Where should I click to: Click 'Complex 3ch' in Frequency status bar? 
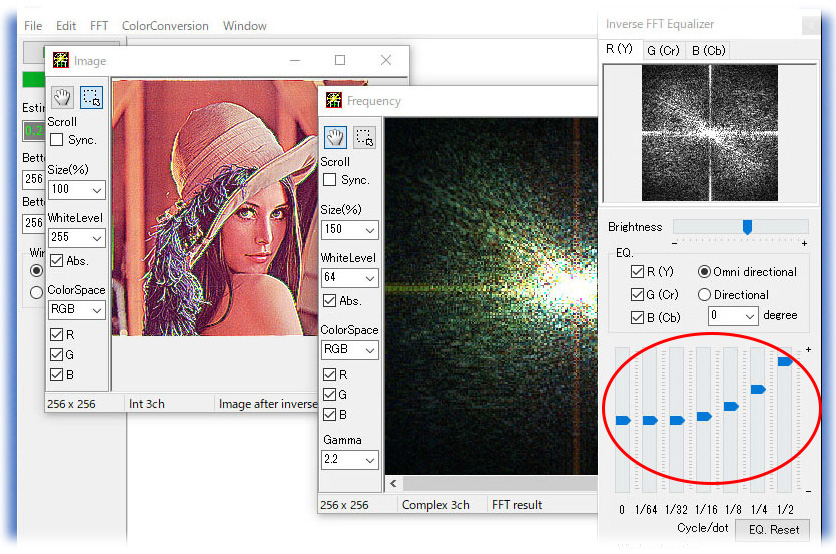tap(436, 505)
